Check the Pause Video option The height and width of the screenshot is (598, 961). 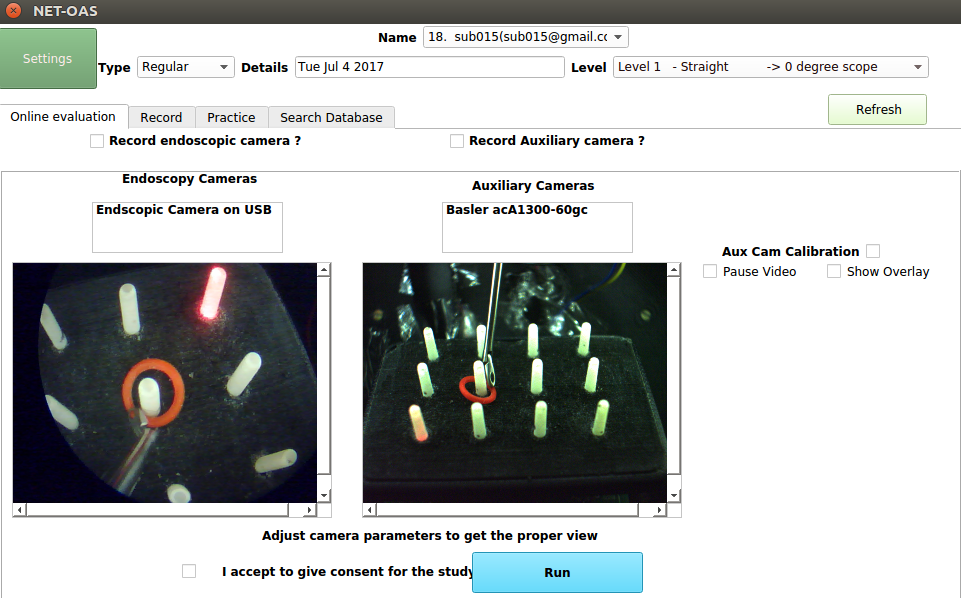(710, 271)
